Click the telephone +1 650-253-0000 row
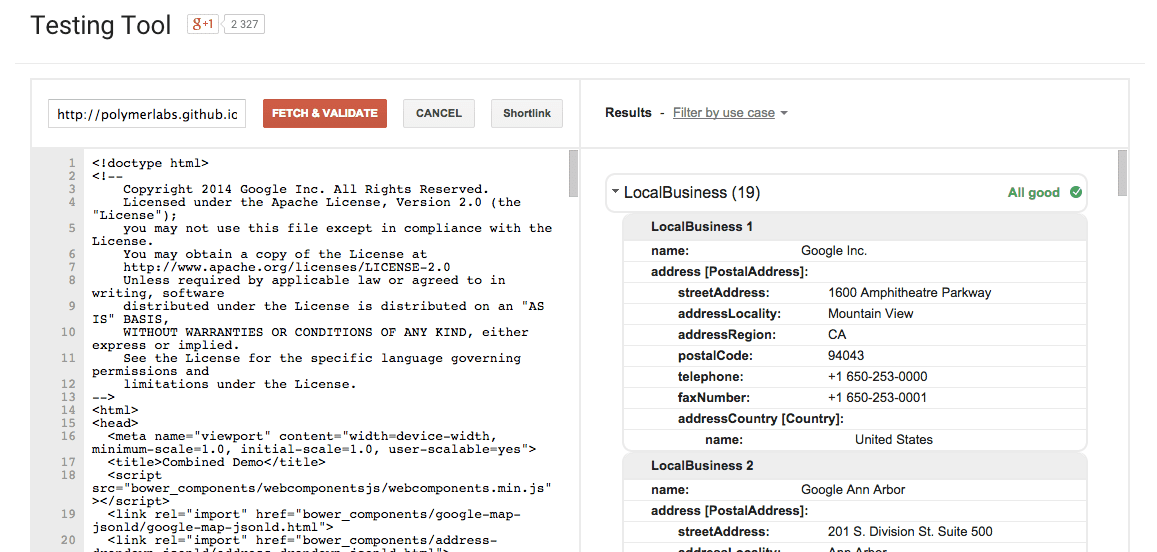 click(x=854, y=377)
